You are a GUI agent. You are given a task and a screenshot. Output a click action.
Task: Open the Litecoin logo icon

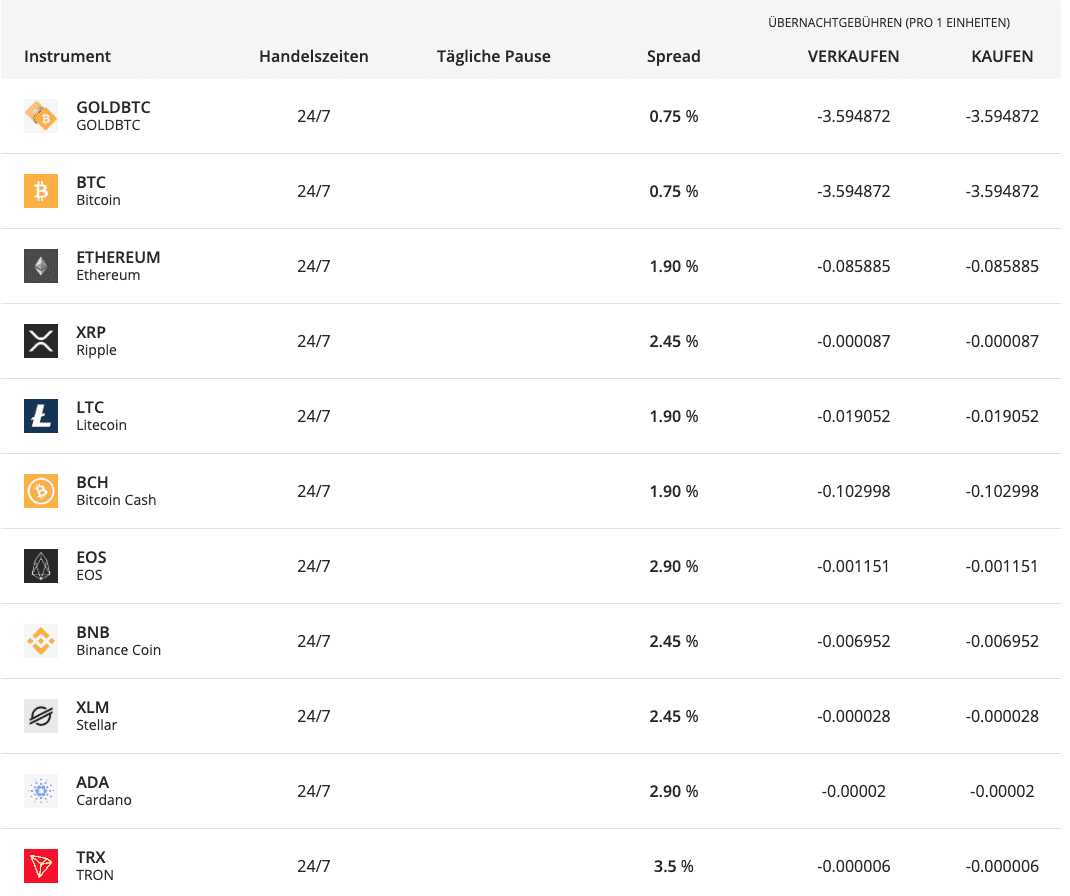tap(41, 416)
